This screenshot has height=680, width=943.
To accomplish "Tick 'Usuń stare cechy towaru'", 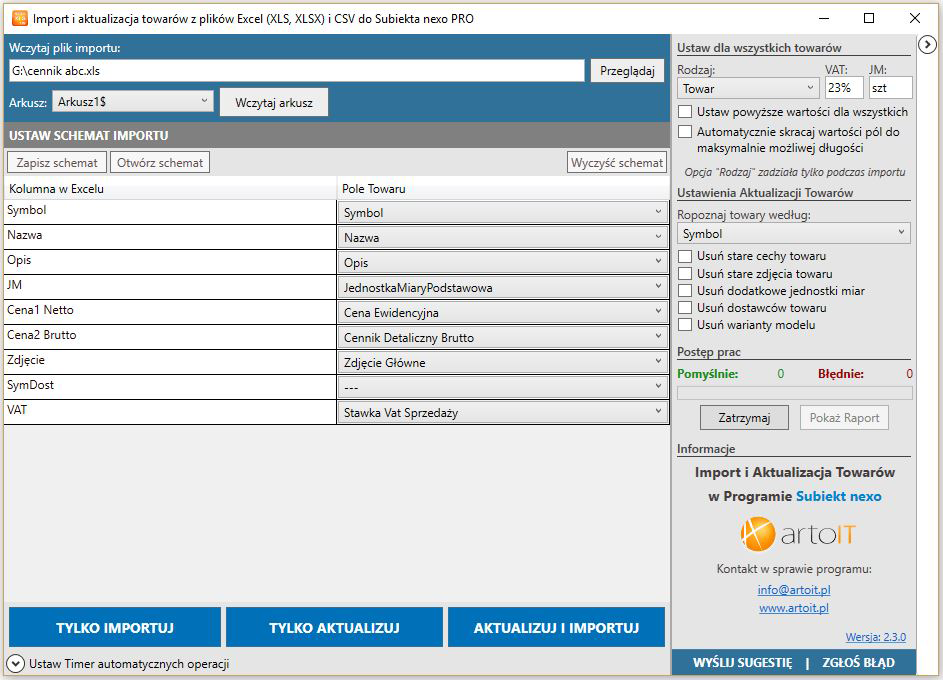I will point(685,256).
